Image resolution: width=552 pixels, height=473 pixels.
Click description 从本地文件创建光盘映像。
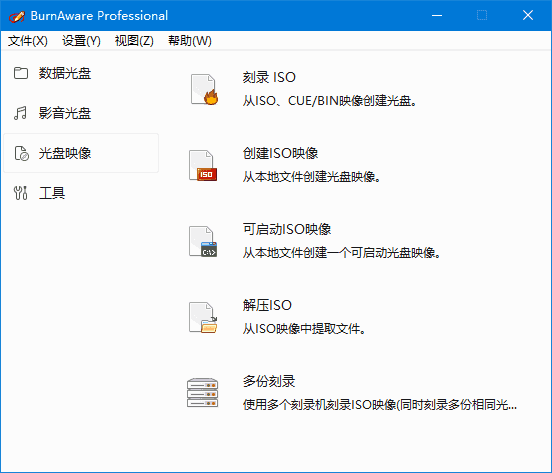pyautogui.click(x=312, y=177)
